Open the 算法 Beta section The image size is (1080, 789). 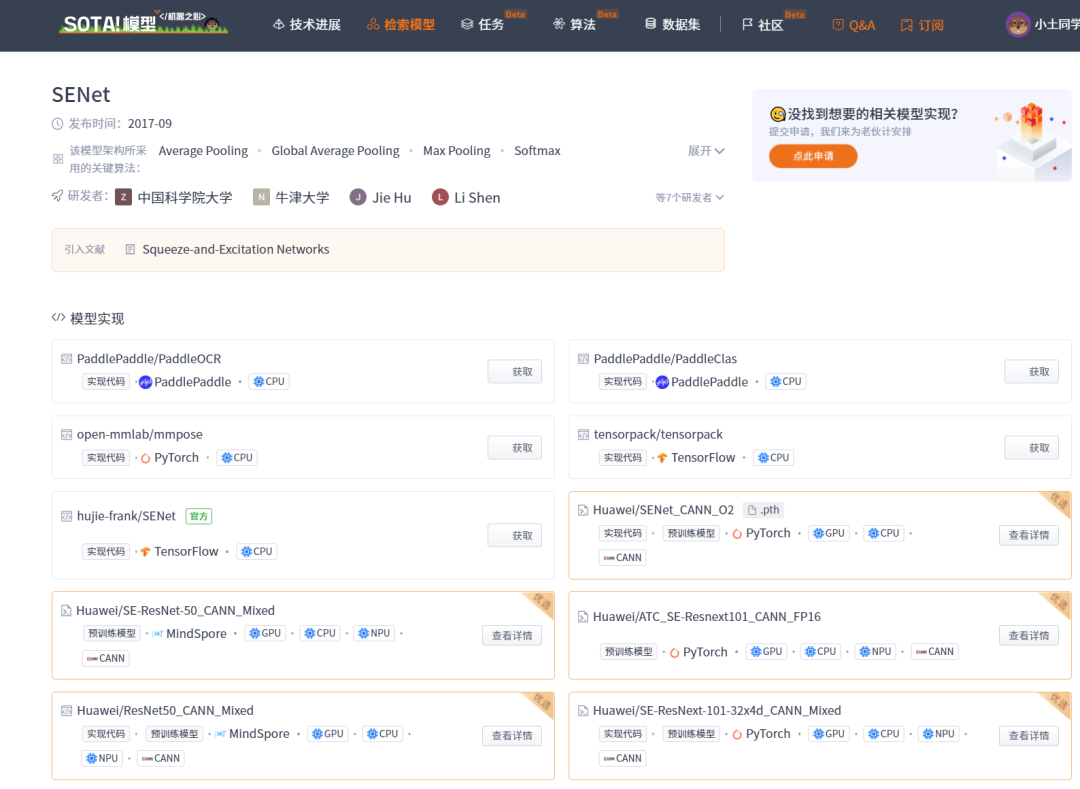[x=574, y=25]
